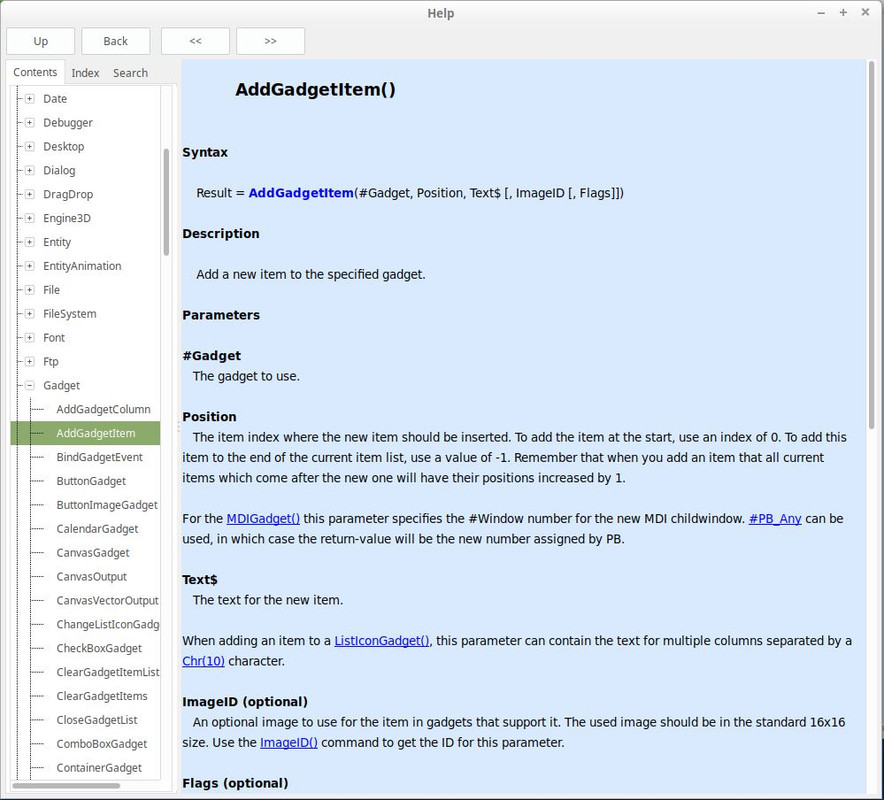
Task: Open the ClearGadgetItemList topic
Action: click(107, 672)
